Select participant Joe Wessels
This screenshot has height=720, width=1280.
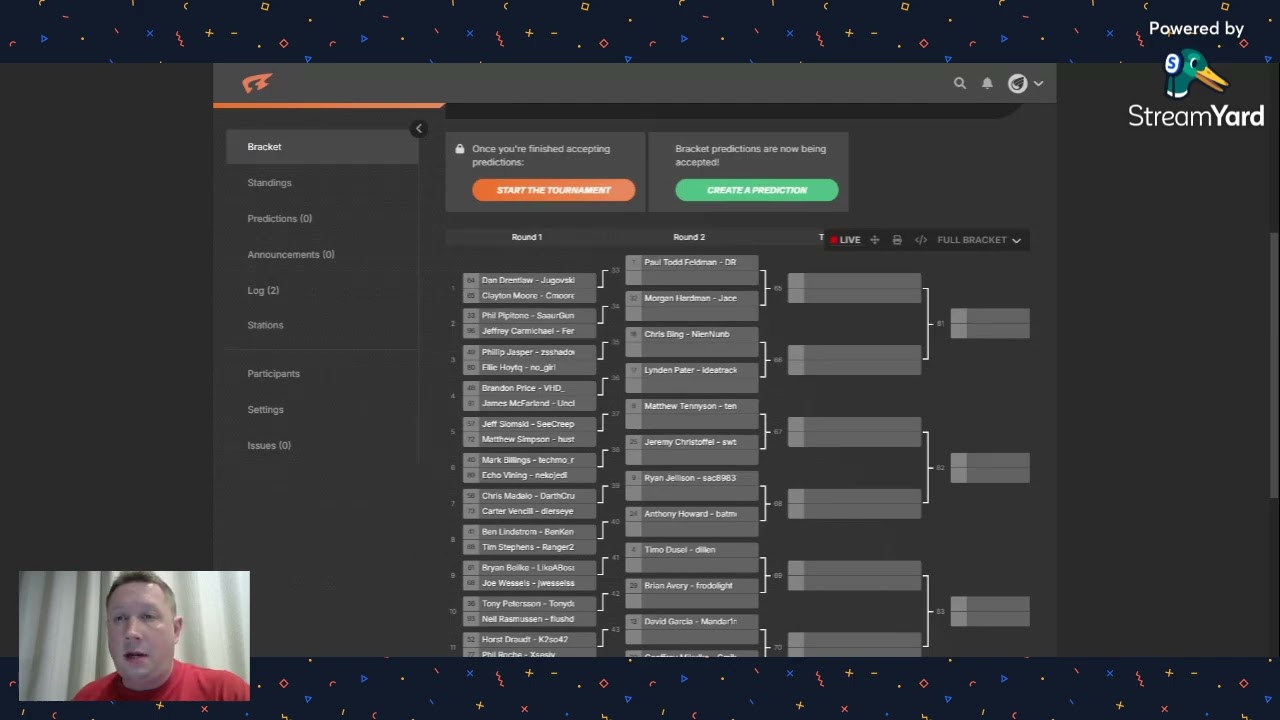(529, 583)
